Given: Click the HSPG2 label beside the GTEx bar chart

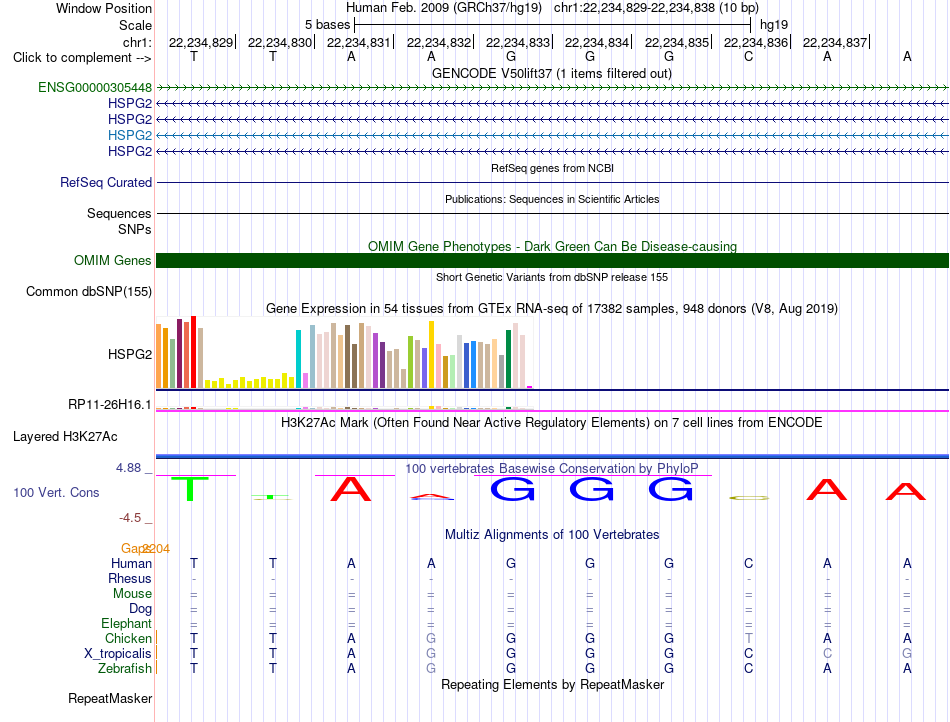Looking at the screenshot, I should click(x=130, y=354).
